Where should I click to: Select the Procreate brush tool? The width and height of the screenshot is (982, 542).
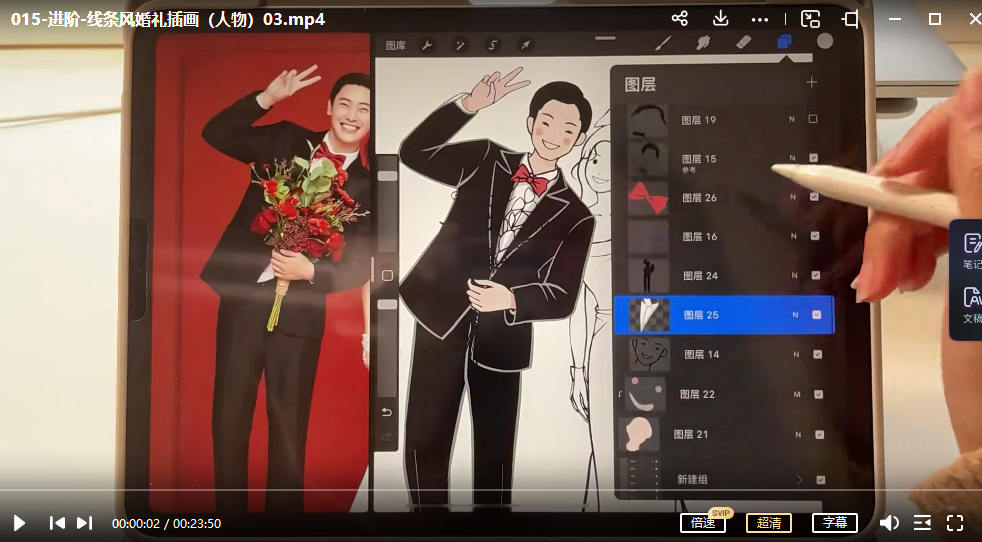662,43
